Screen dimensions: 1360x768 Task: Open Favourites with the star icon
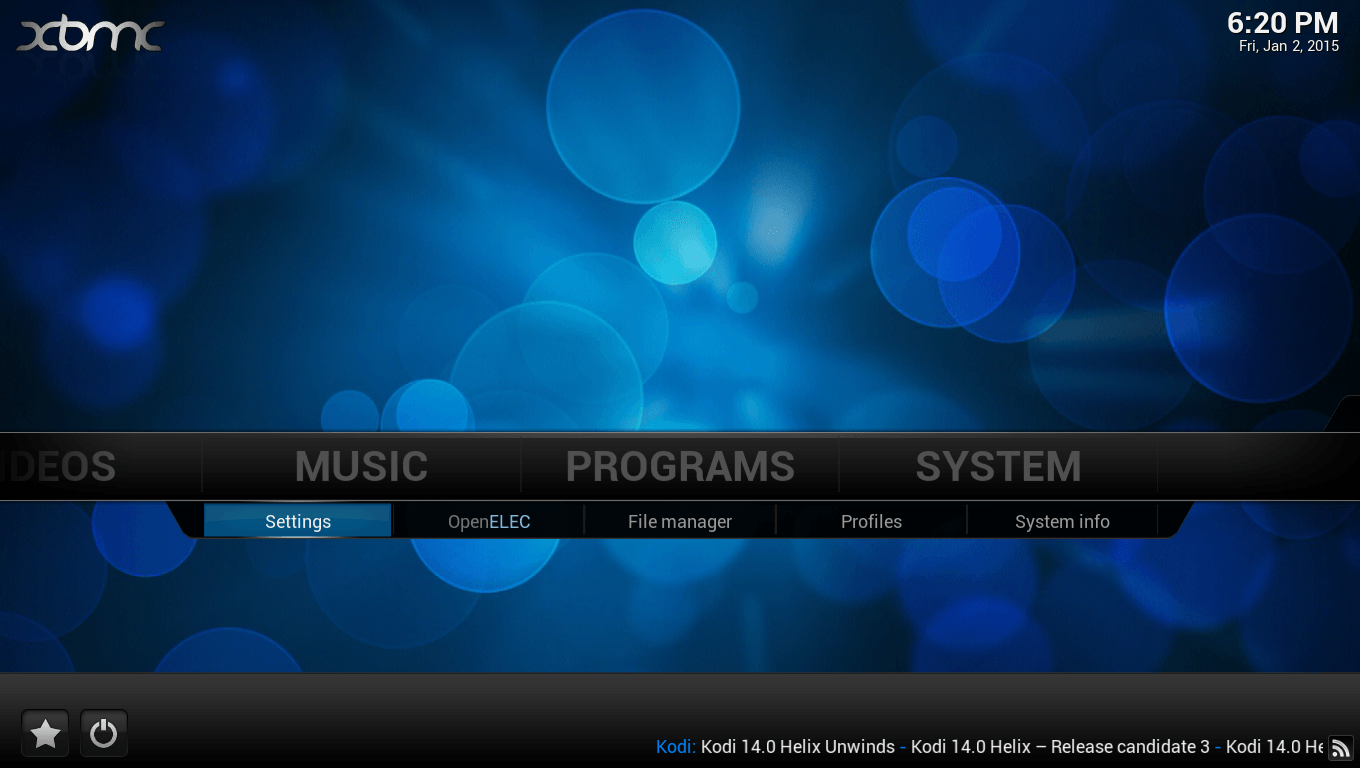click(45, 734)
